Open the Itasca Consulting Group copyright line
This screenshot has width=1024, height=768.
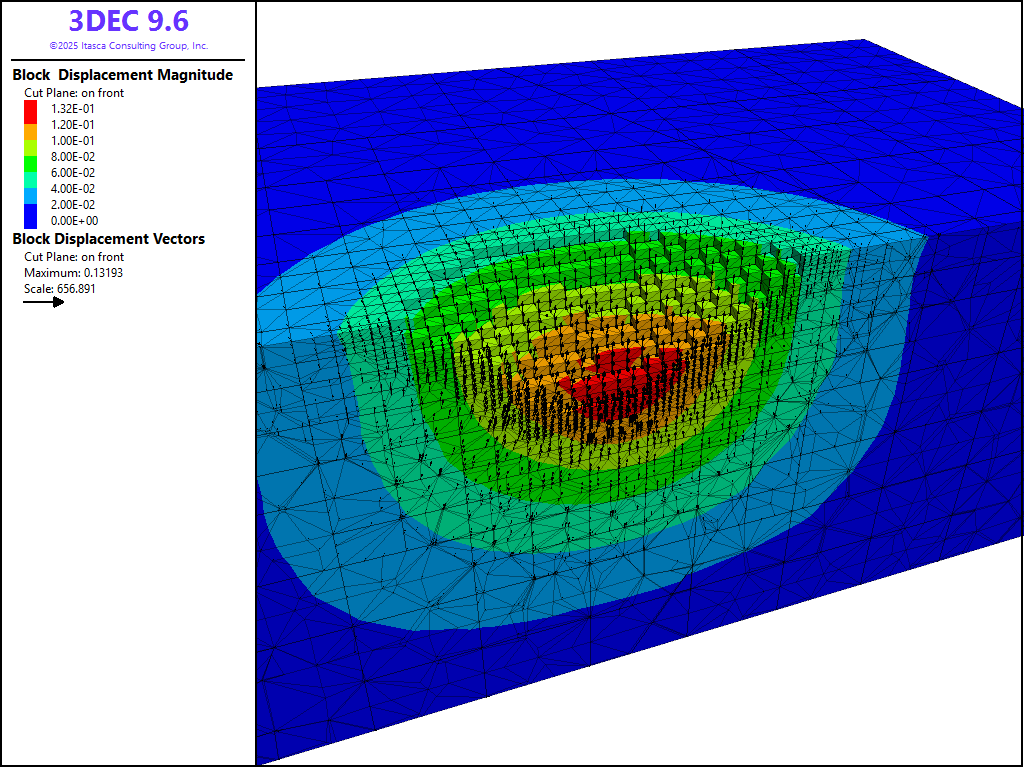128,46
